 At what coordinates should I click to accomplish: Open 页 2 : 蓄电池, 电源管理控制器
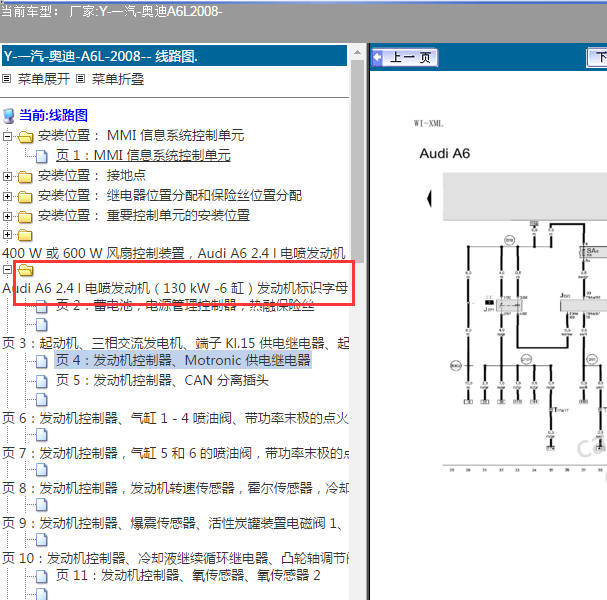tap(185, 305)
